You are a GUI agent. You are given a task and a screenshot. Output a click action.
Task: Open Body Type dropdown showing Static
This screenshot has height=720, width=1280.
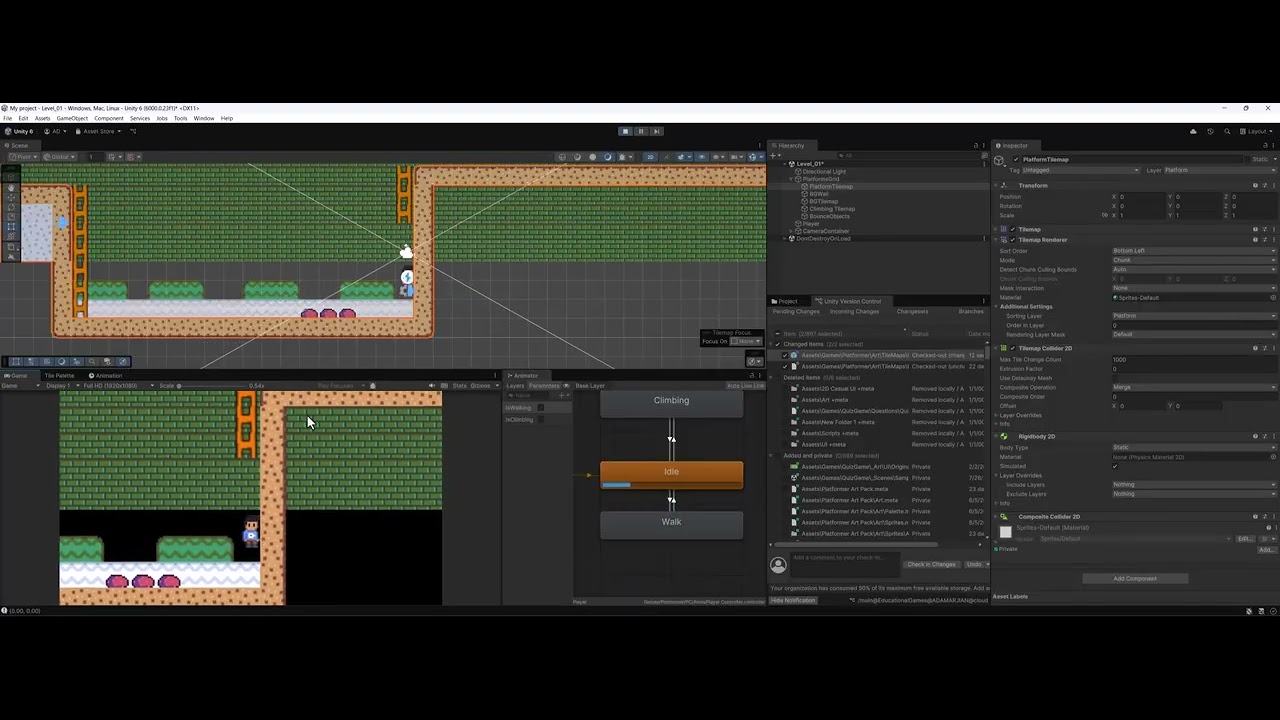1195,447
